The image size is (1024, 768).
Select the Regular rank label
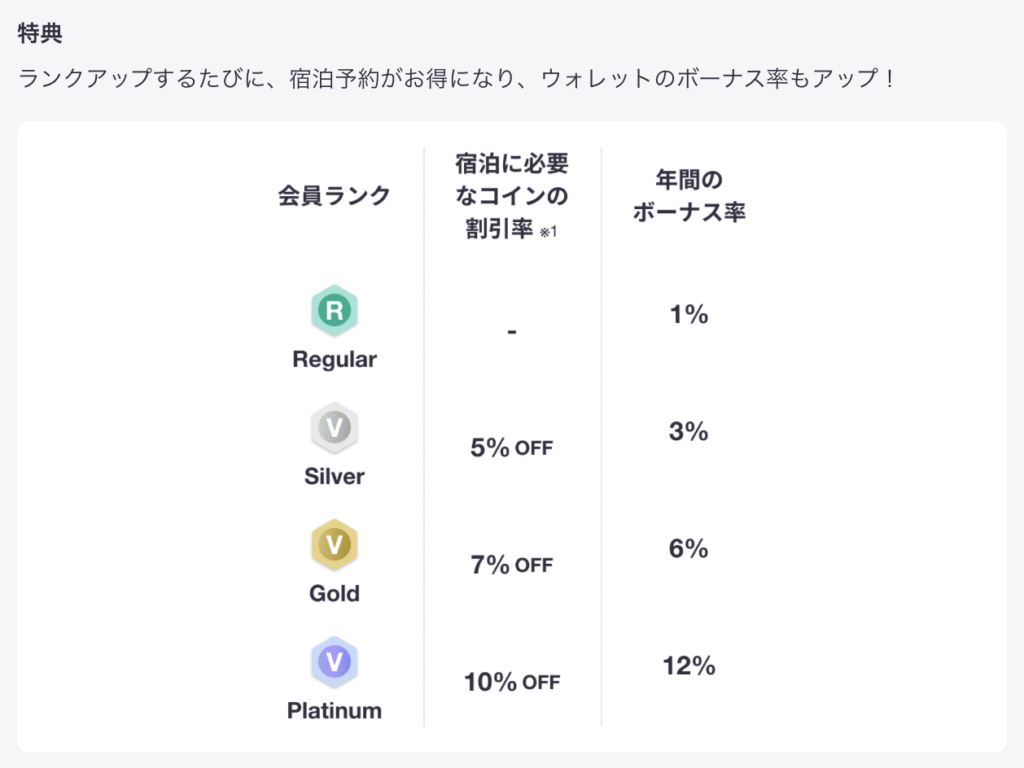[x=334, y=360]
